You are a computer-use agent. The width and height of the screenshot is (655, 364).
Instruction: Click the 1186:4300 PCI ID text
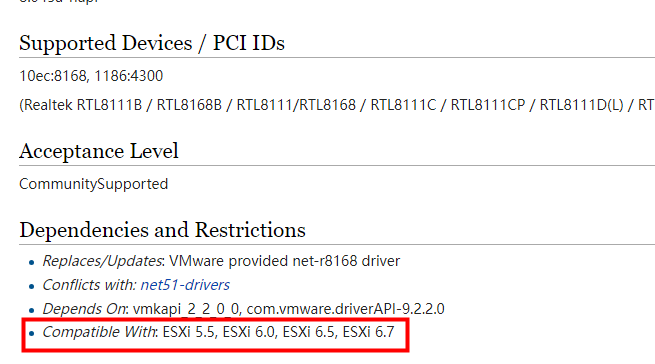[x=129, y=76]
